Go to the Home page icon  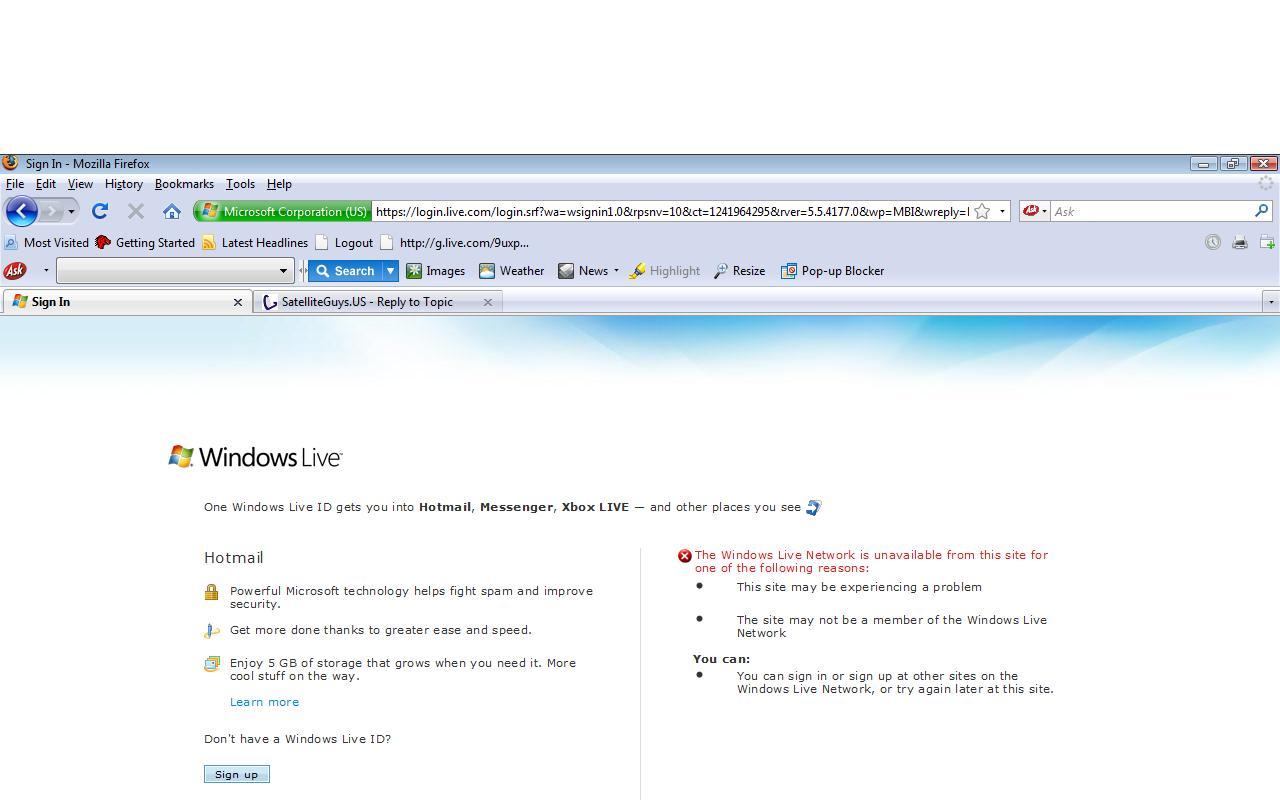coord(172,211)
